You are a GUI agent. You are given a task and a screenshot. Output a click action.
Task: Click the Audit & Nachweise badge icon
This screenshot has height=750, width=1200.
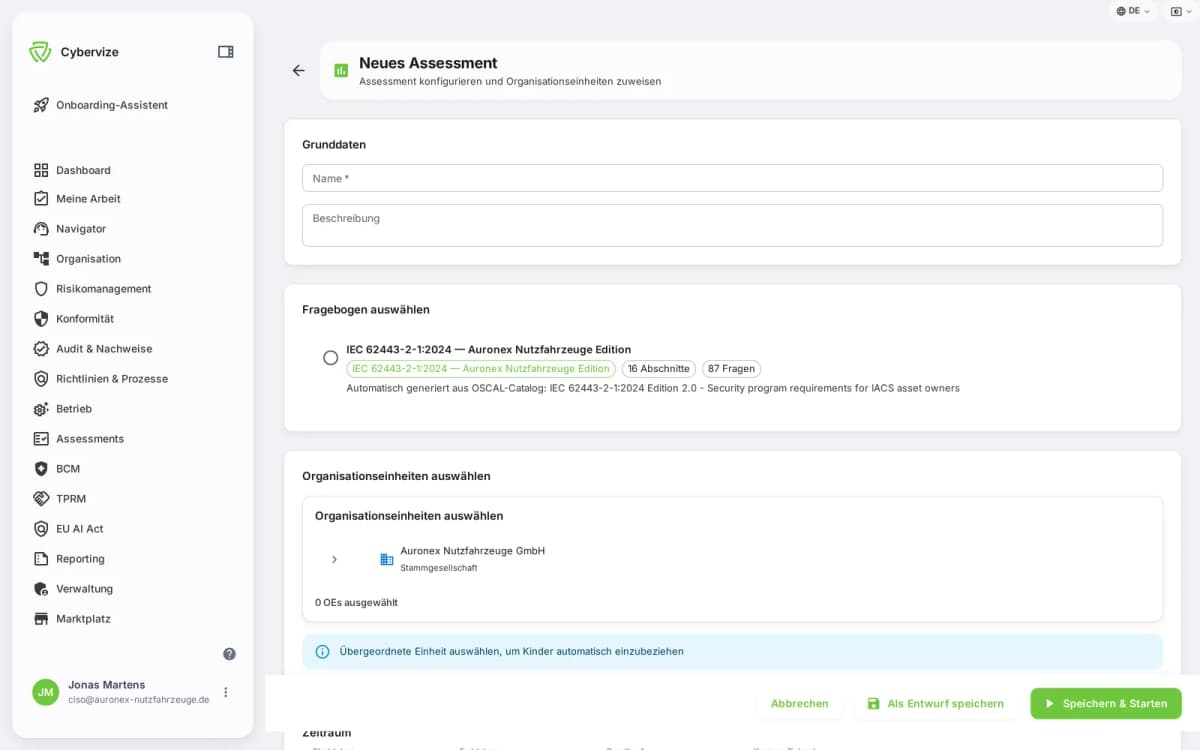[41, 349]
